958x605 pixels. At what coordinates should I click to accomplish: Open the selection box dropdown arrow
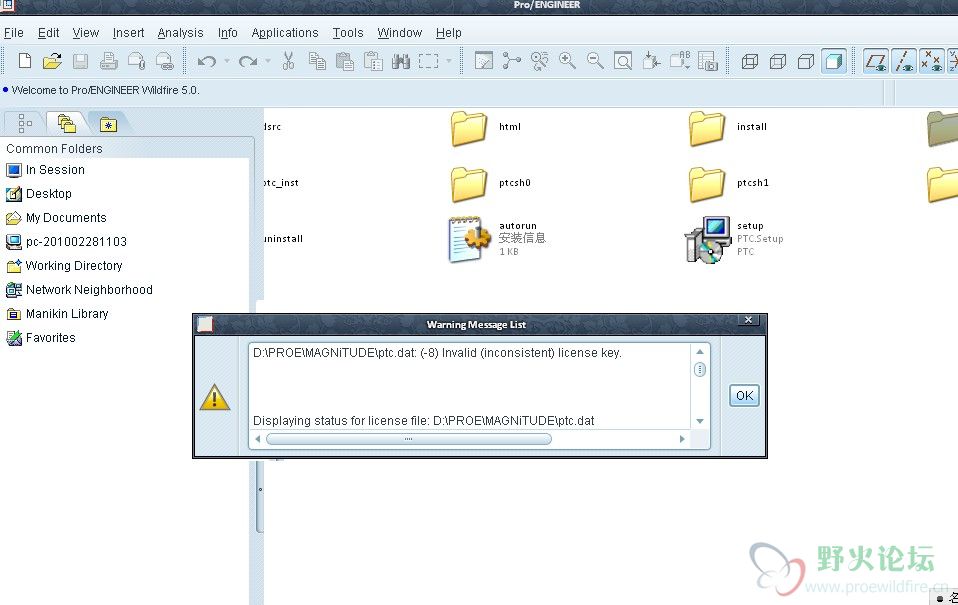(x=449, y=61)
